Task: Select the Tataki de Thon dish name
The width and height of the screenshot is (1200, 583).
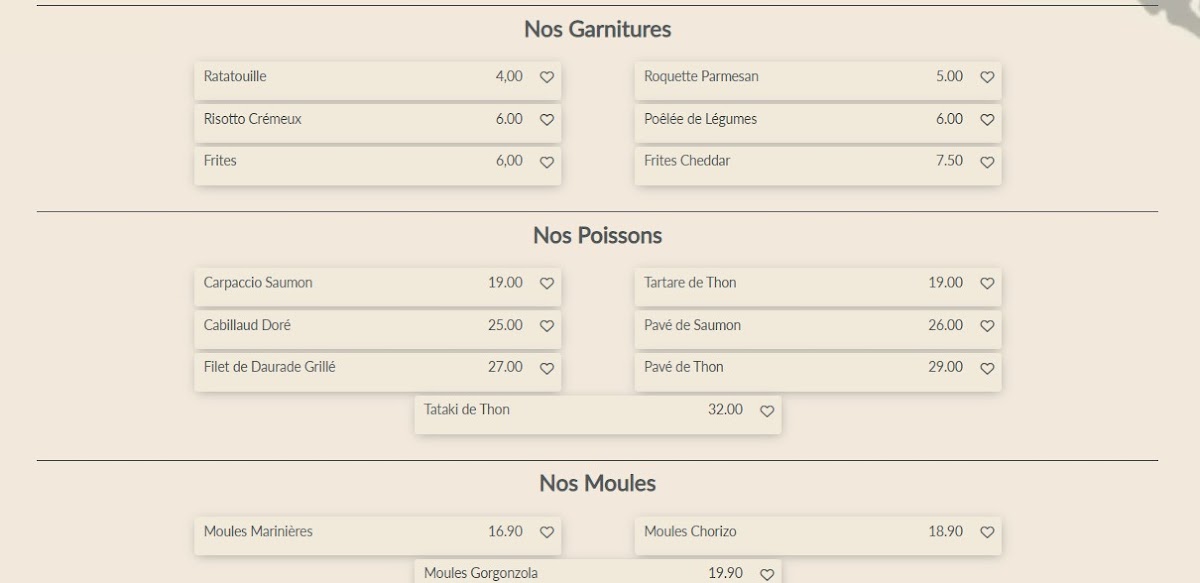Action: pyautogui.click(x=467, y=409)
